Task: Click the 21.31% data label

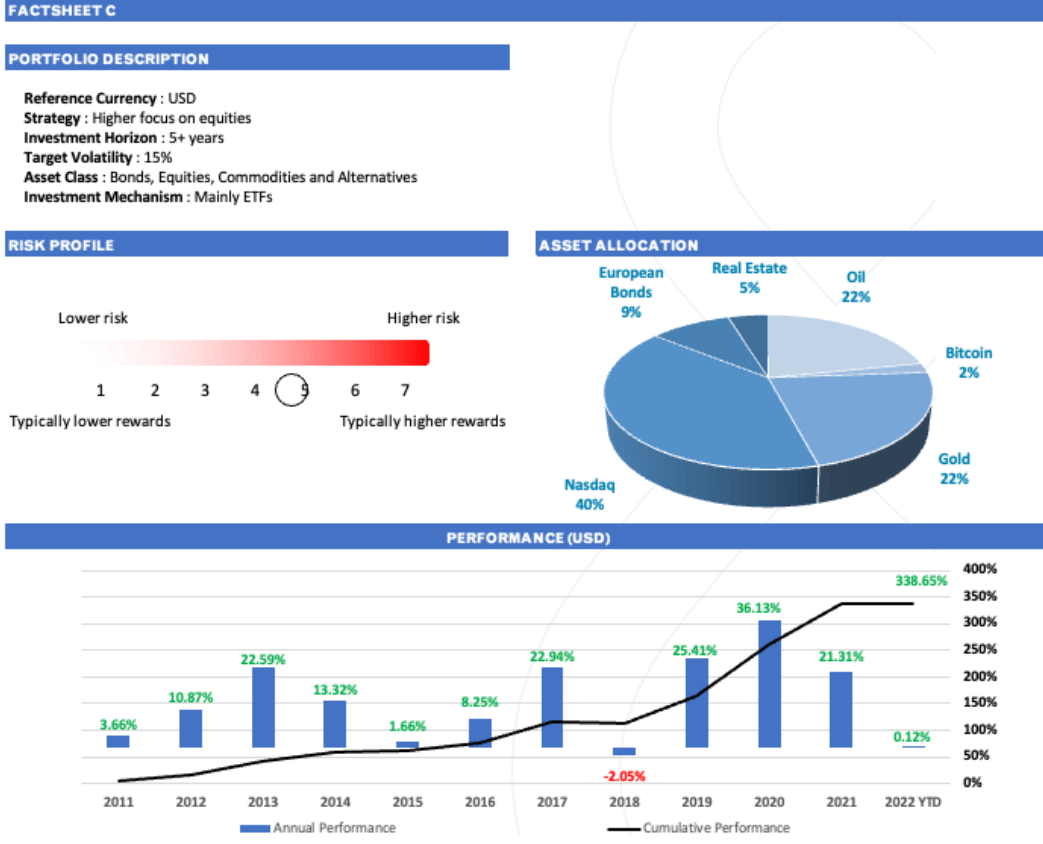Action: [x=841, y=656]
